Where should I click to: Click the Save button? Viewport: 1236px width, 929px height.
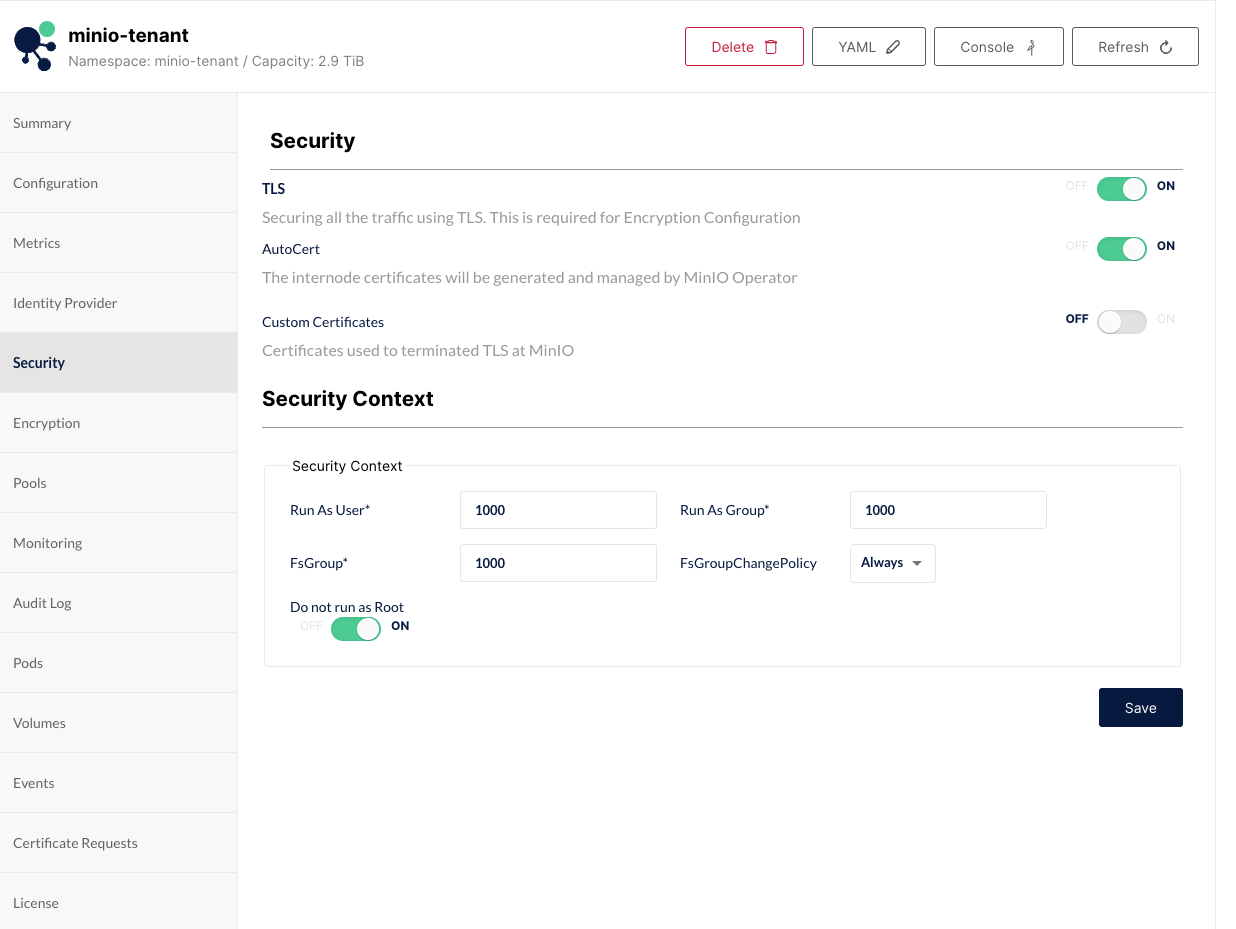point(1140,707)
